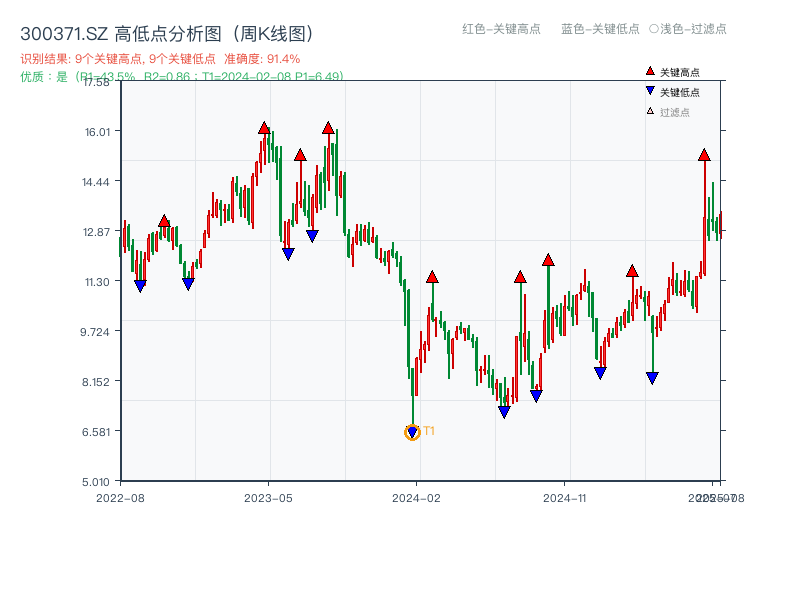Select the orange-circled T1 low-point marker
The height and width of the screenshot is (600, 800).
tap(412, 433)
